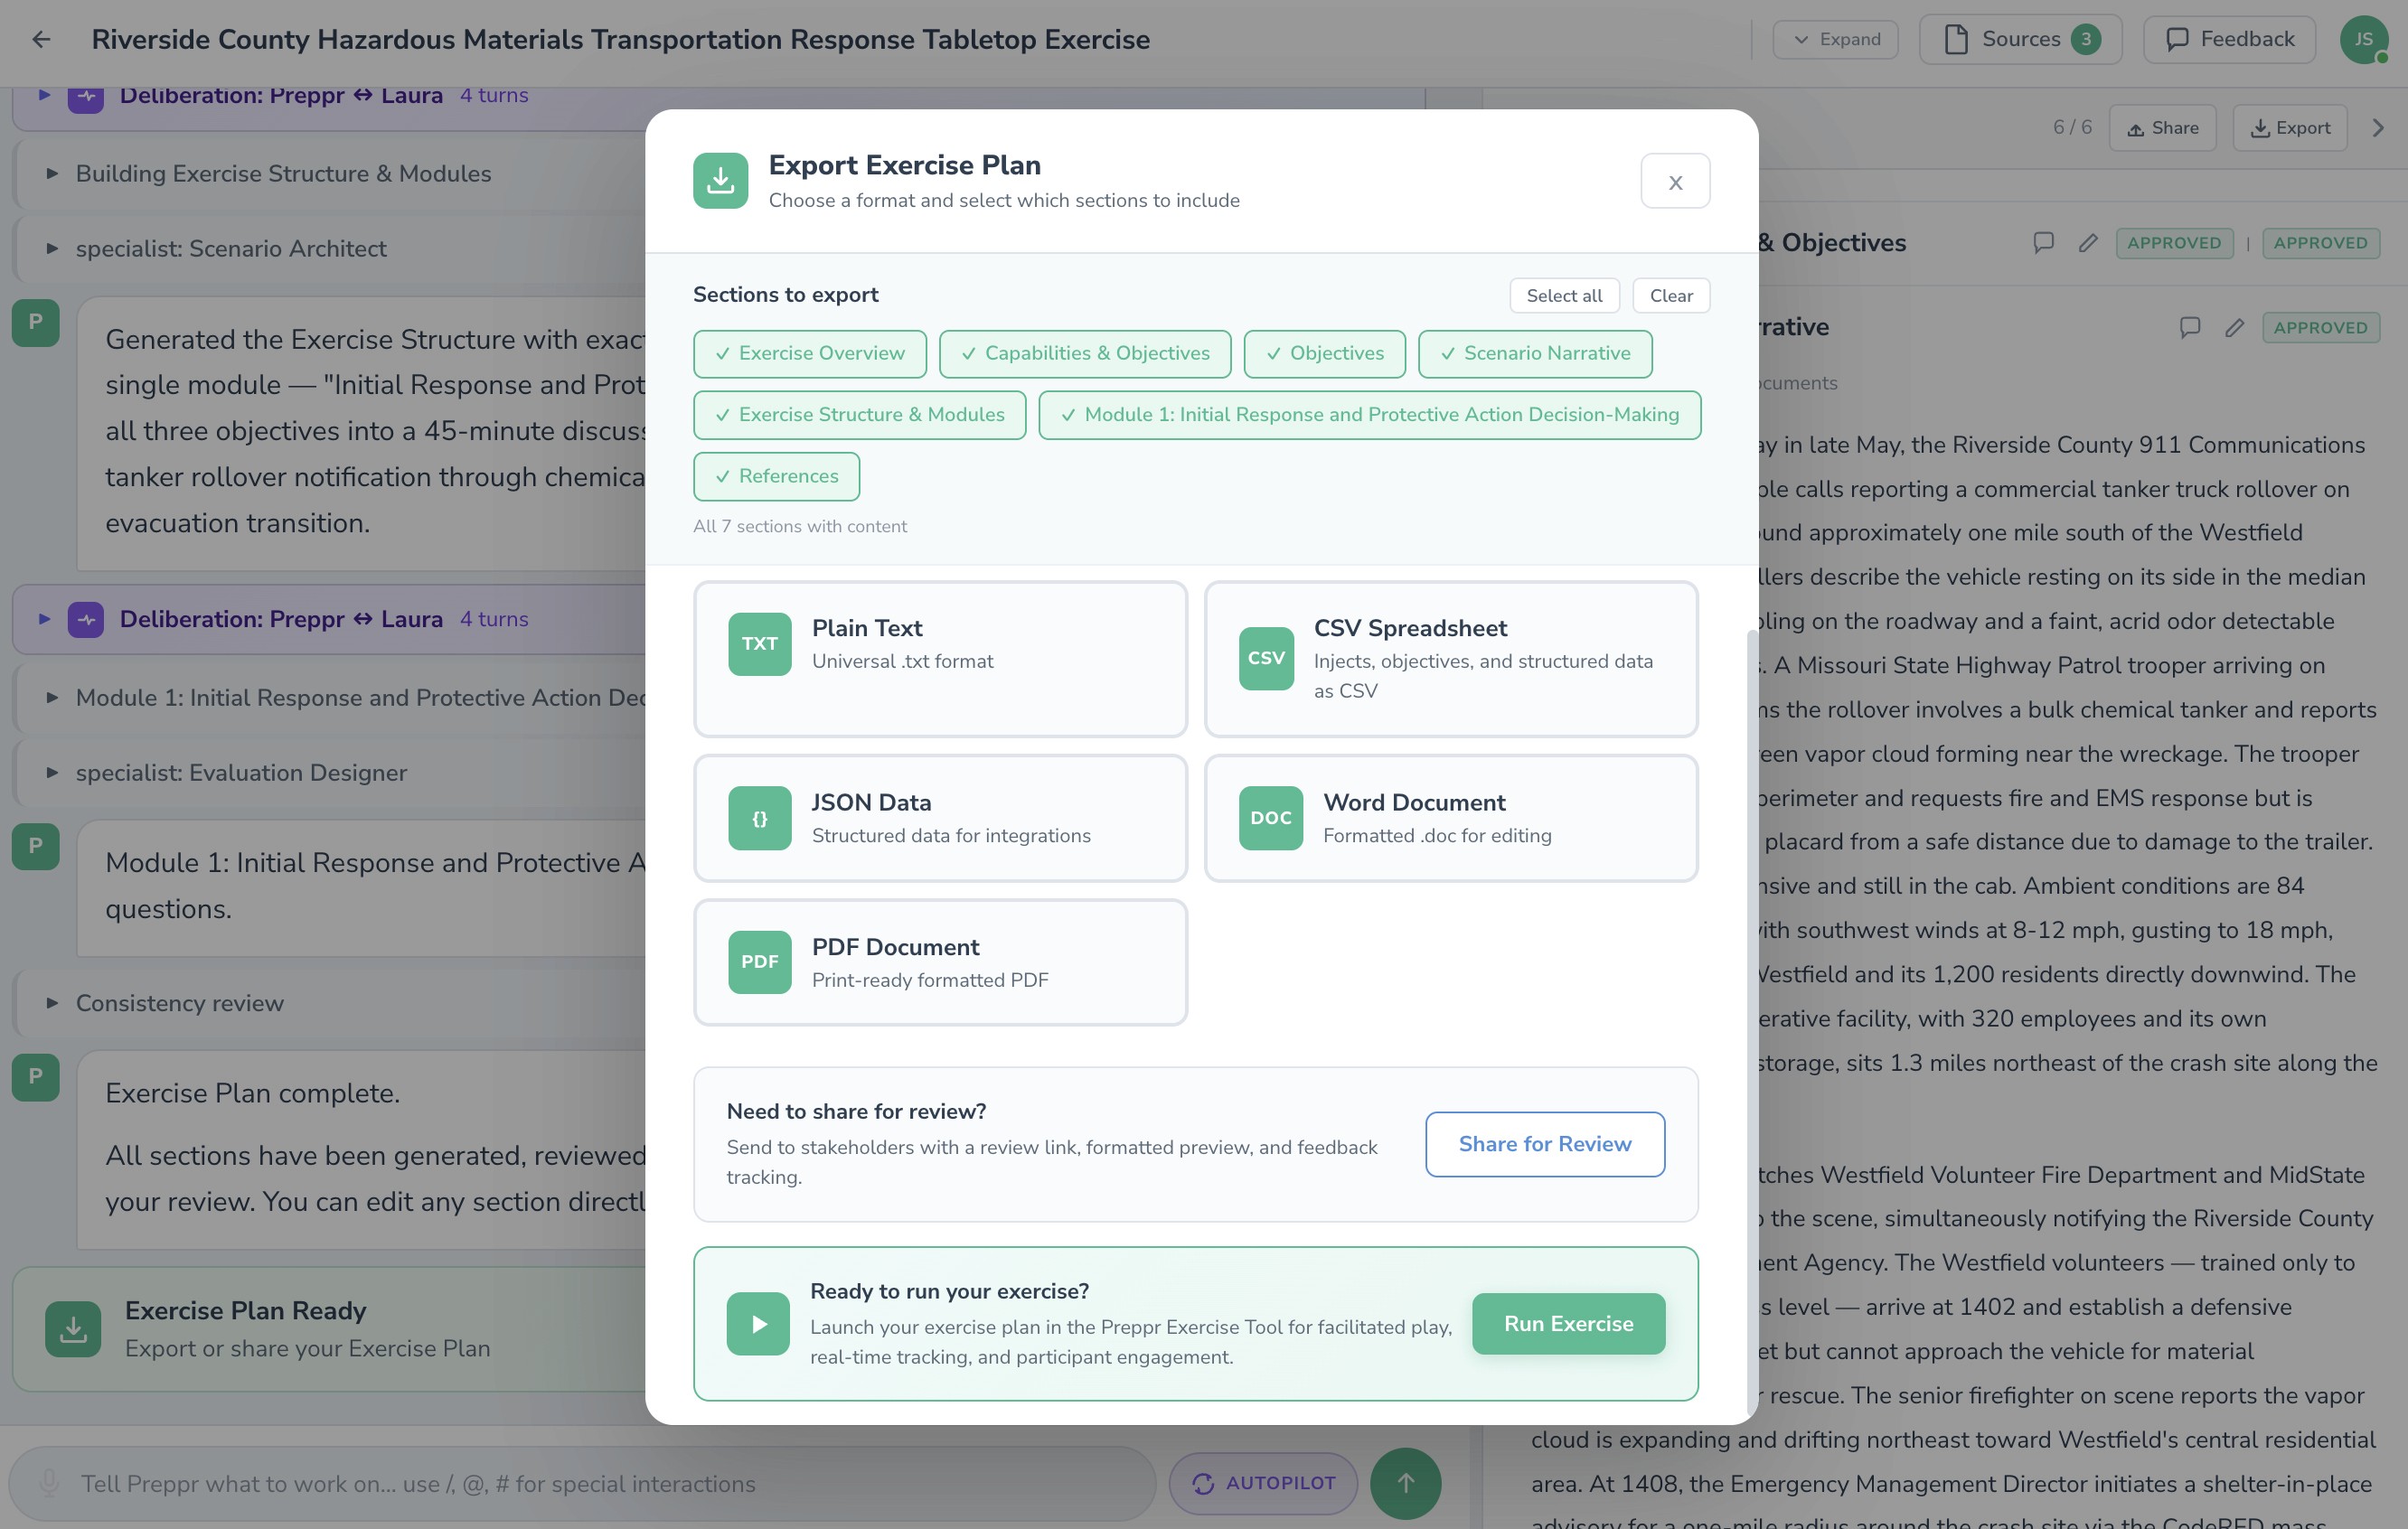
Task: Choose the JSON Data braces icon
Action: 759,818
